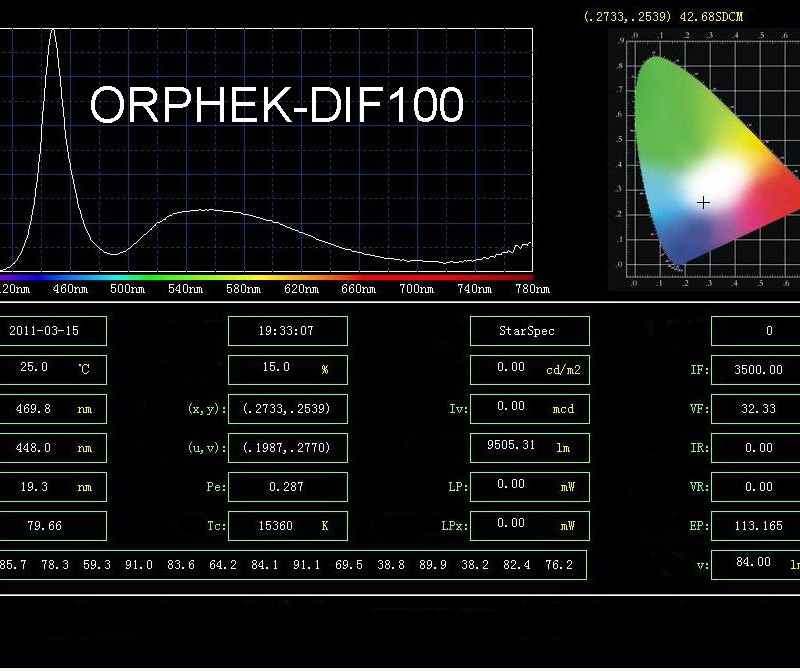Click the field showing 0 at top right
The image size is (800, 671).
pyautogui.click(x=756, y=331)
